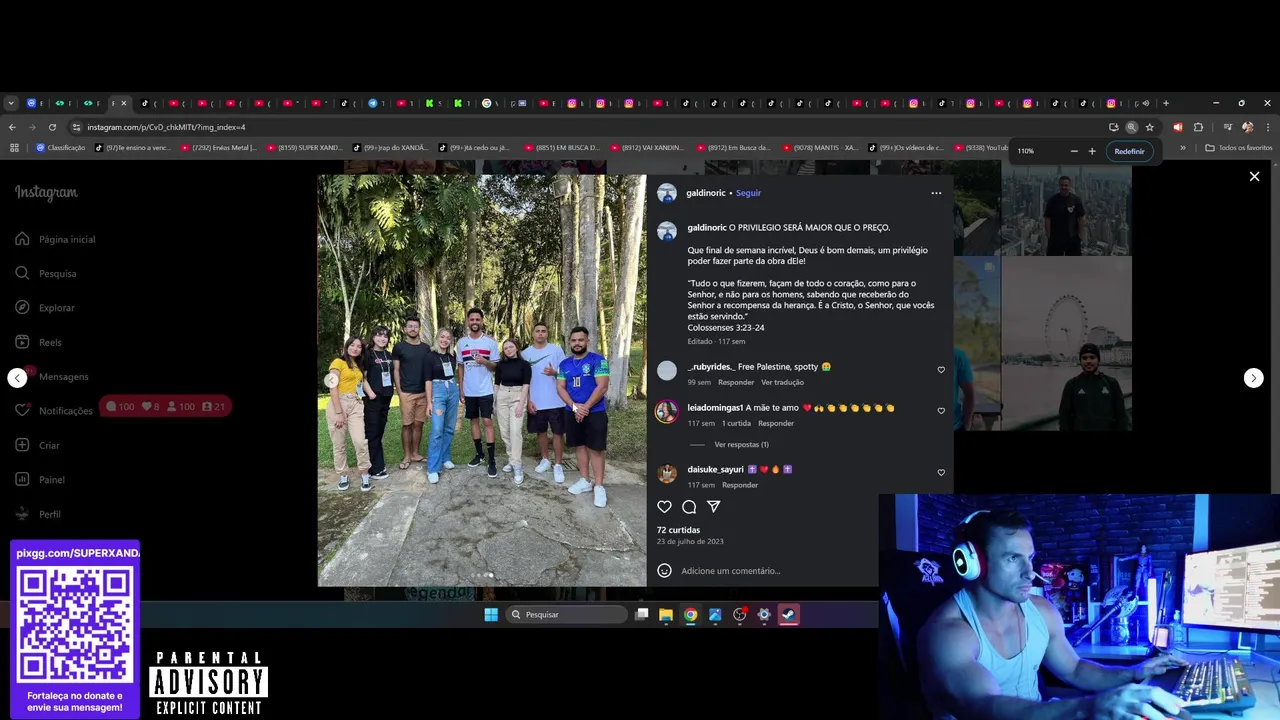
Task: Click Responder under _rubyrides_ comment
Action: click(x=736, y=382)
